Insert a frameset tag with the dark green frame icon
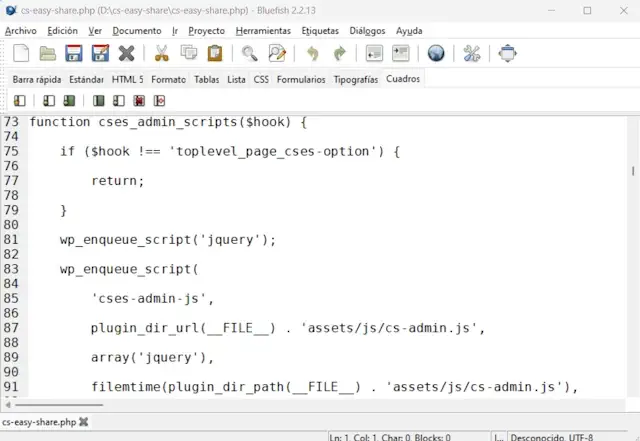This screenshot has height=441, width=640. (x=98, y=100)
